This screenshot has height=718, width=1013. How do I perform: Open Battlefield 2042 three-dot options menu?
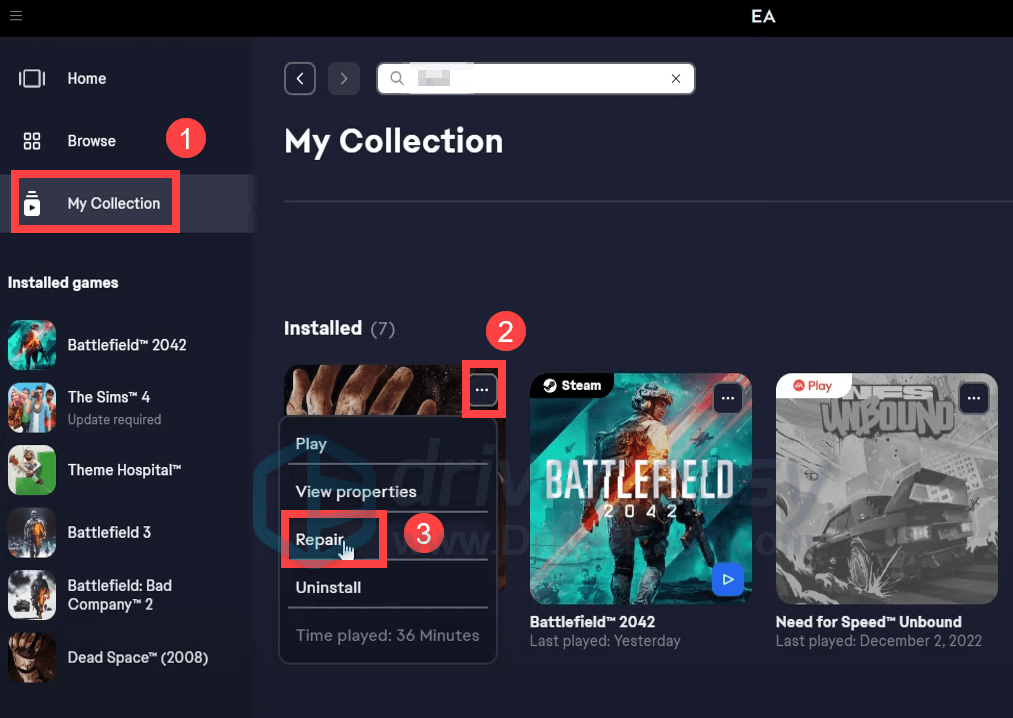pos(728,398)
